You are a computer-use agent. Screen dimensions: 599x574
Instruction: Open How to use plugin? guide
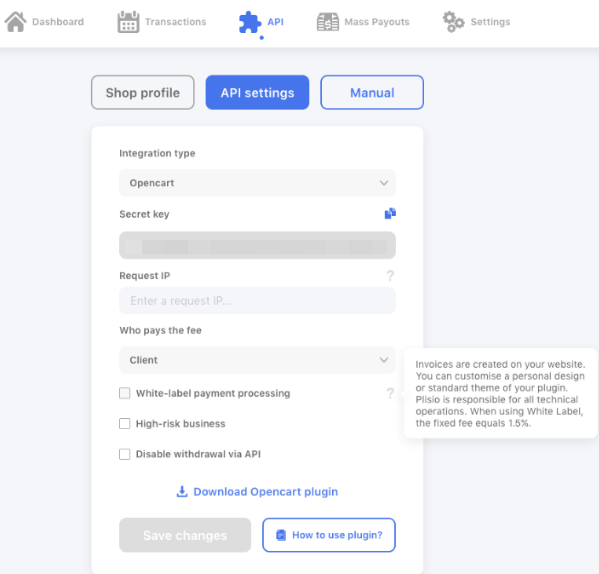point(329,535)
